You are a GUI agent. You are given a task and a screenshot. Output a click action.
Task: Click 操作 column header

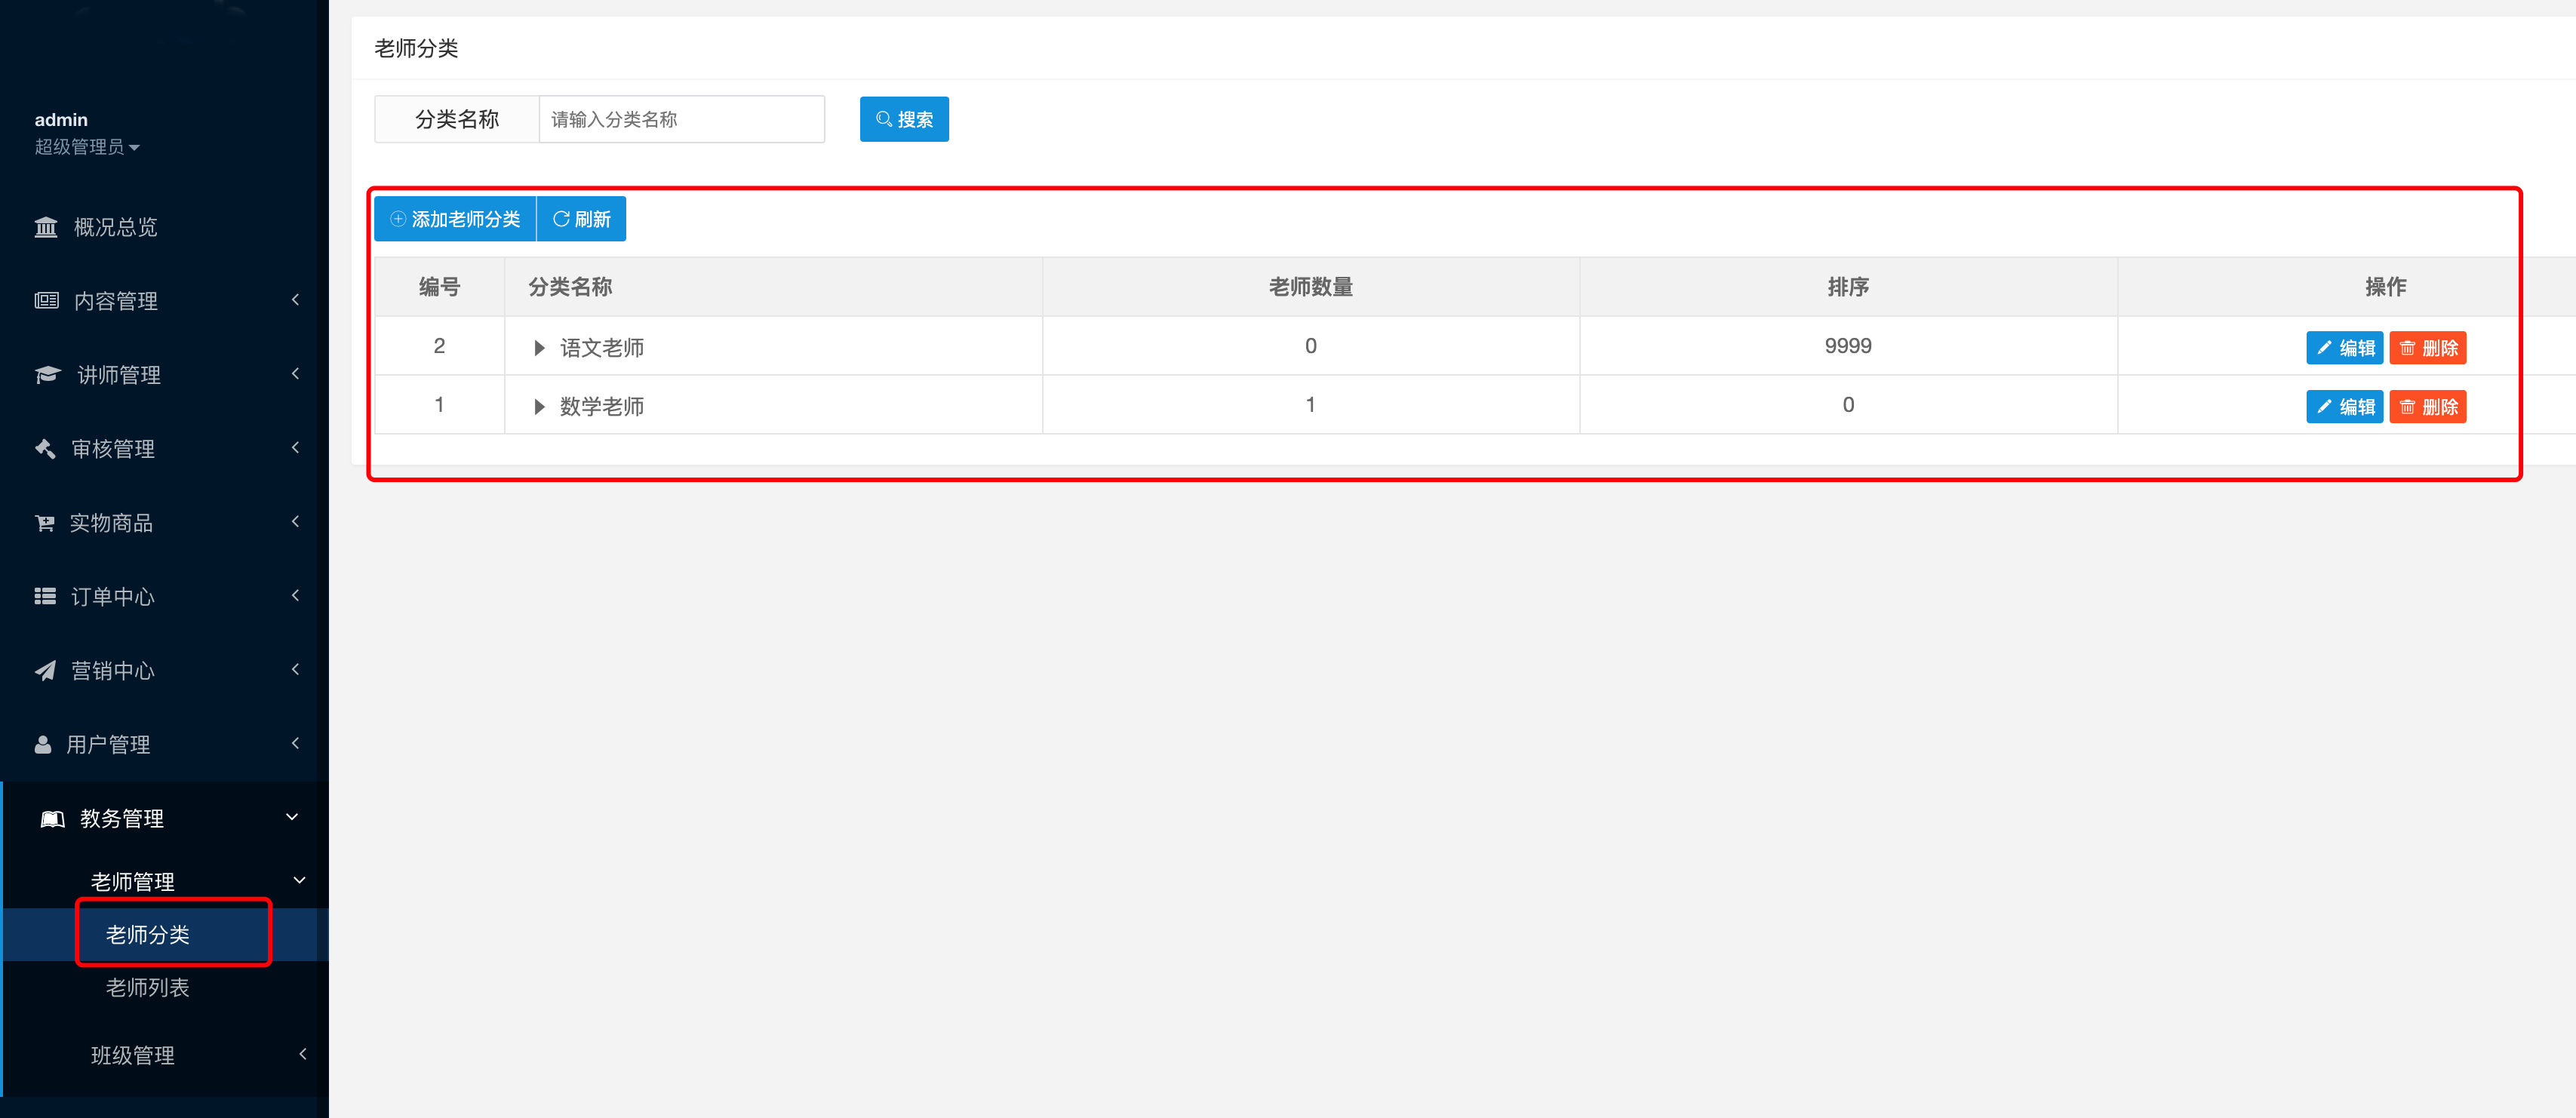pyautogui.click(x=2385, y=287)
